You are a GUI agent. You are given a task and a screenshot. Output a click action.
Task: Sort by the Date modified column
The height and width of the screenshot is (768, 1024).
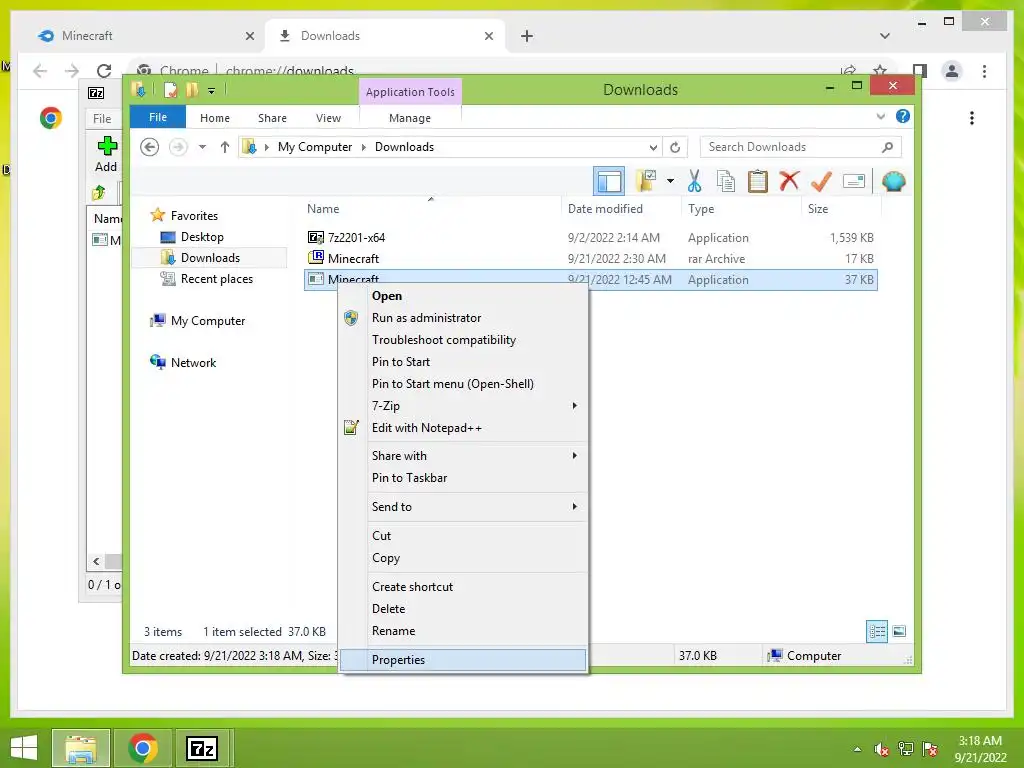620,209
